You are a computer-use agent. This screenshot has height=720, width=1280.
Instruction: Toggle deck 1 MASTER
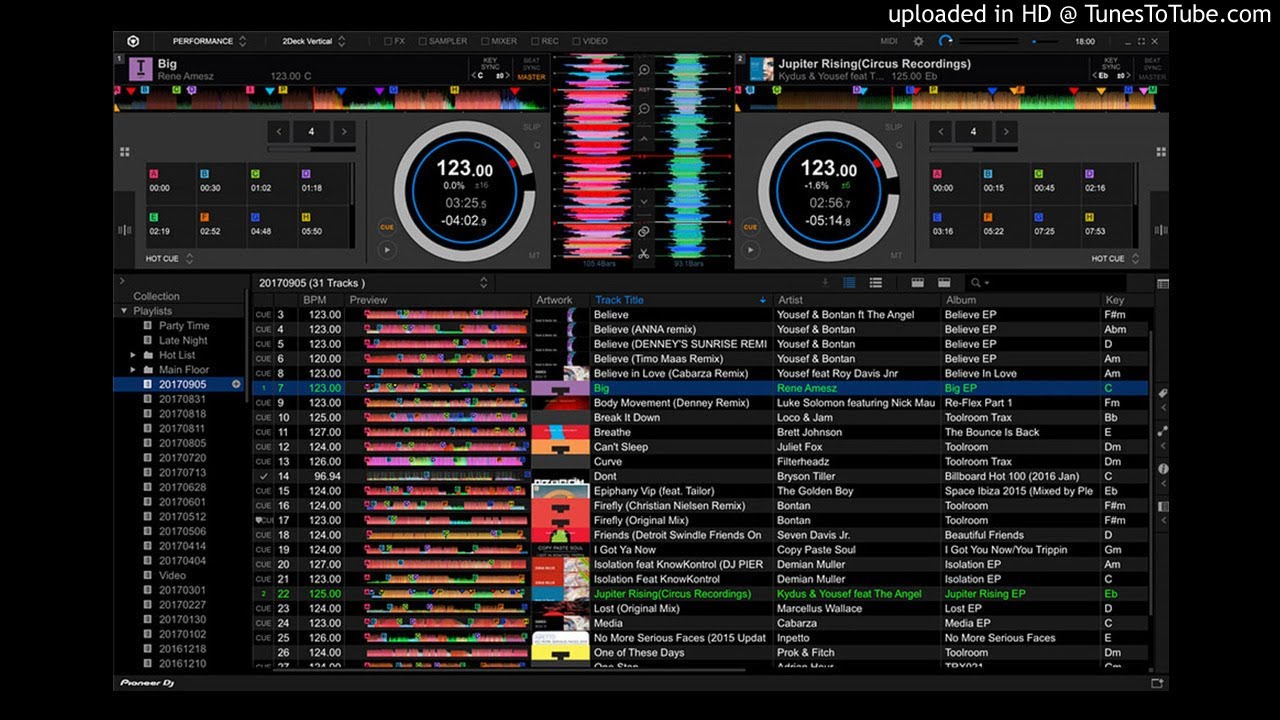tap(532, 76)
